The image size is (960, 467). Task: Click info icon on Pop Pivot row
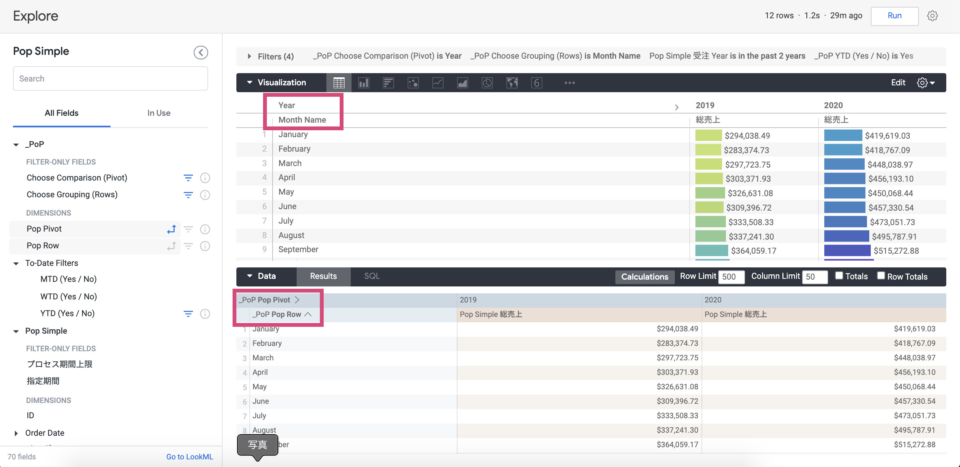tap(205, 229)
